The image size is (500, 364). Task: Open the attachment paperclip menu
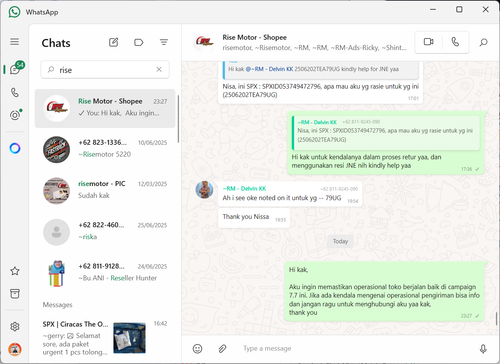pos(222,349)
